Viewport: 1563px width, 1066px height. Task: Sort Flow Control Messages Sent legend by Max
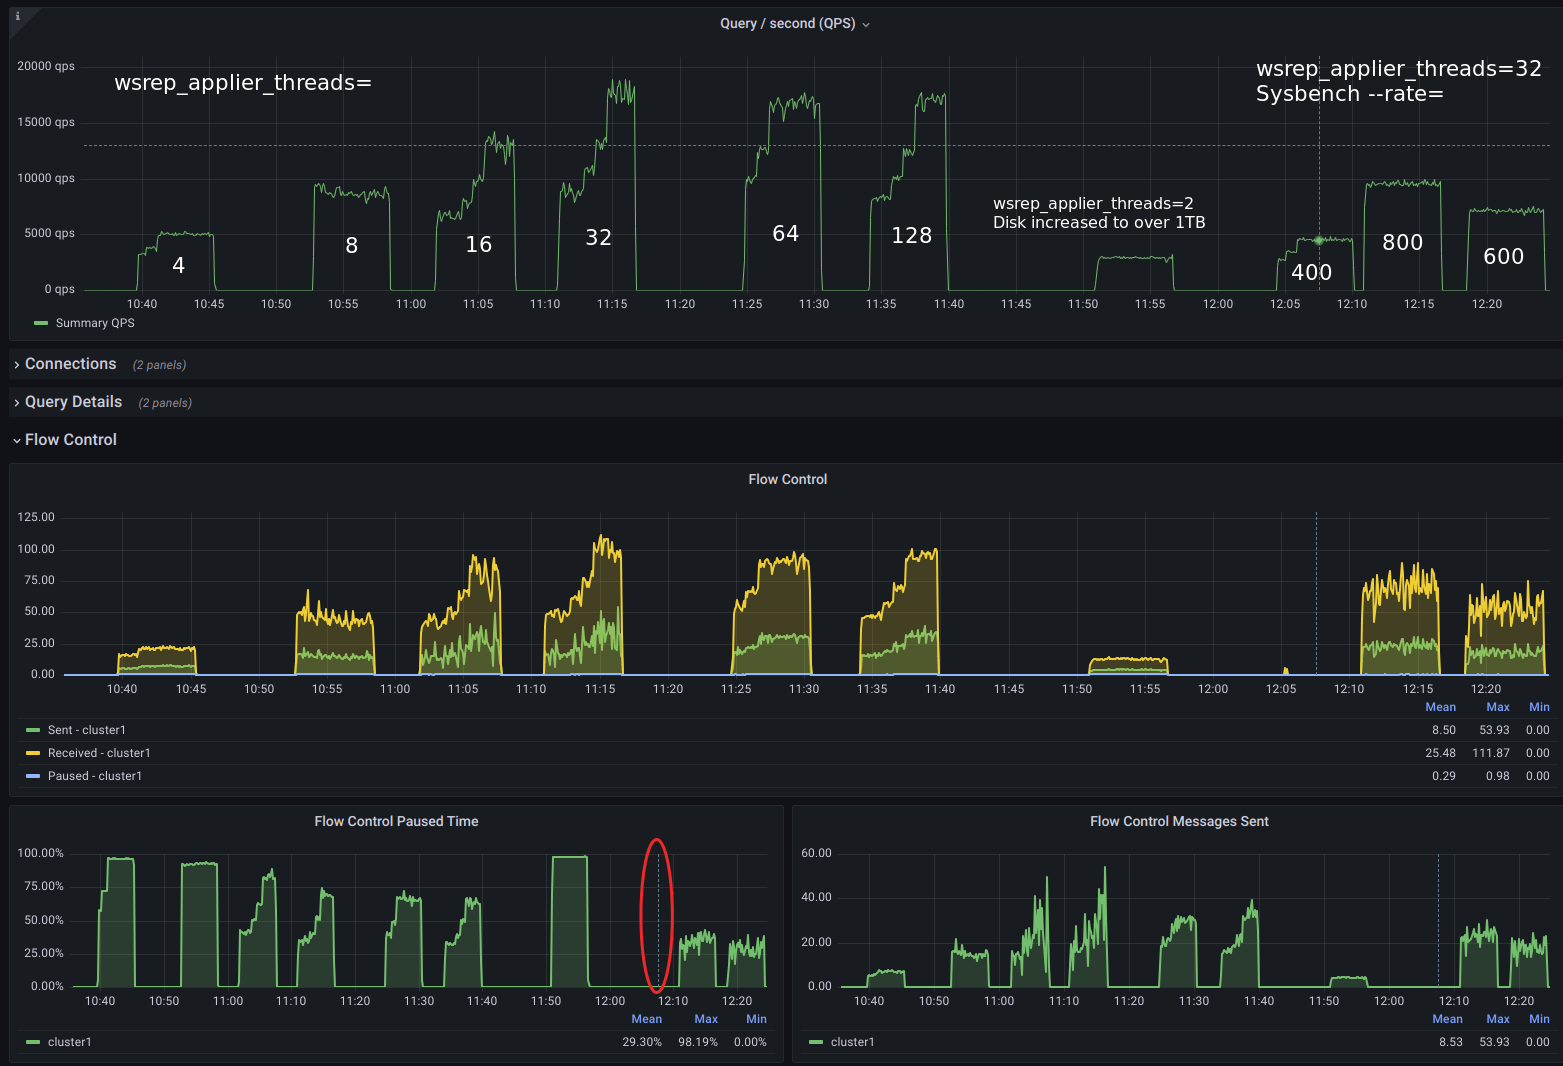pos(1497,1019)
